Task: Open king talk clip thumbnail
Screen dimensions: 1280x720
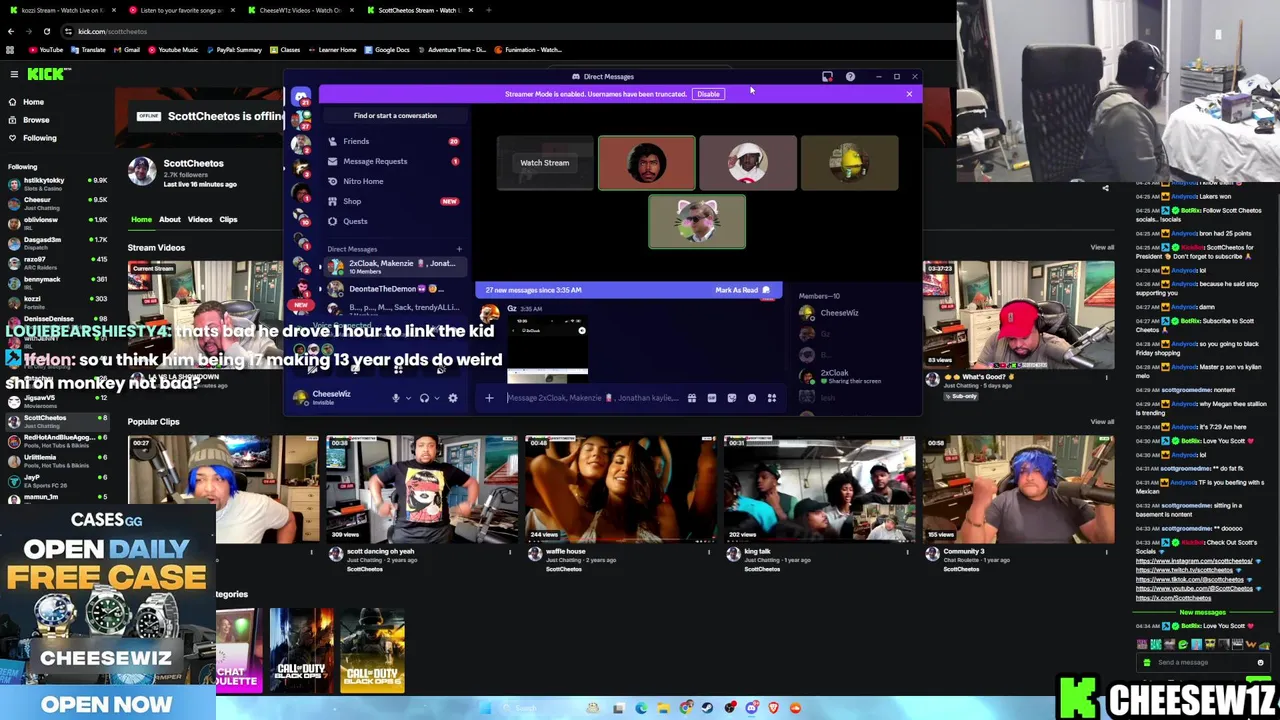Action: pos(819,488)
